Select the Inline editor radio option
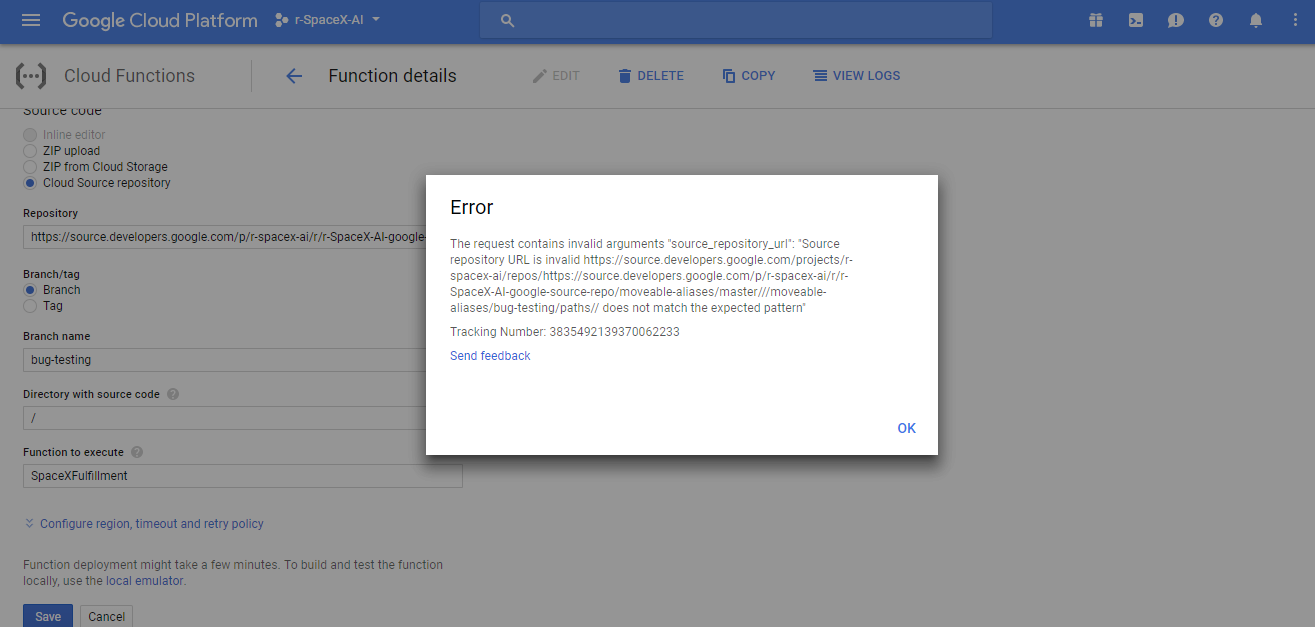This screenshot has height=627, width=1315. (x=30, y=135)
